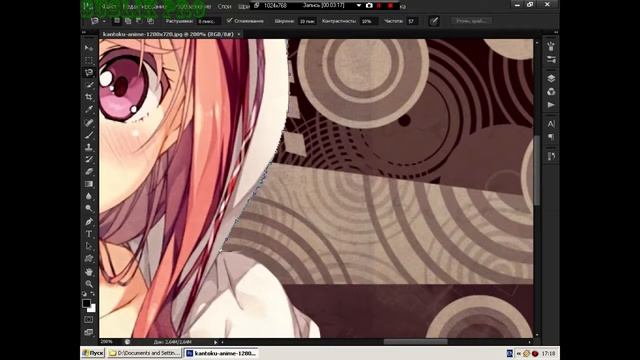Click the Ширина width input field
640x360 pixels.
tap(307, 21)
